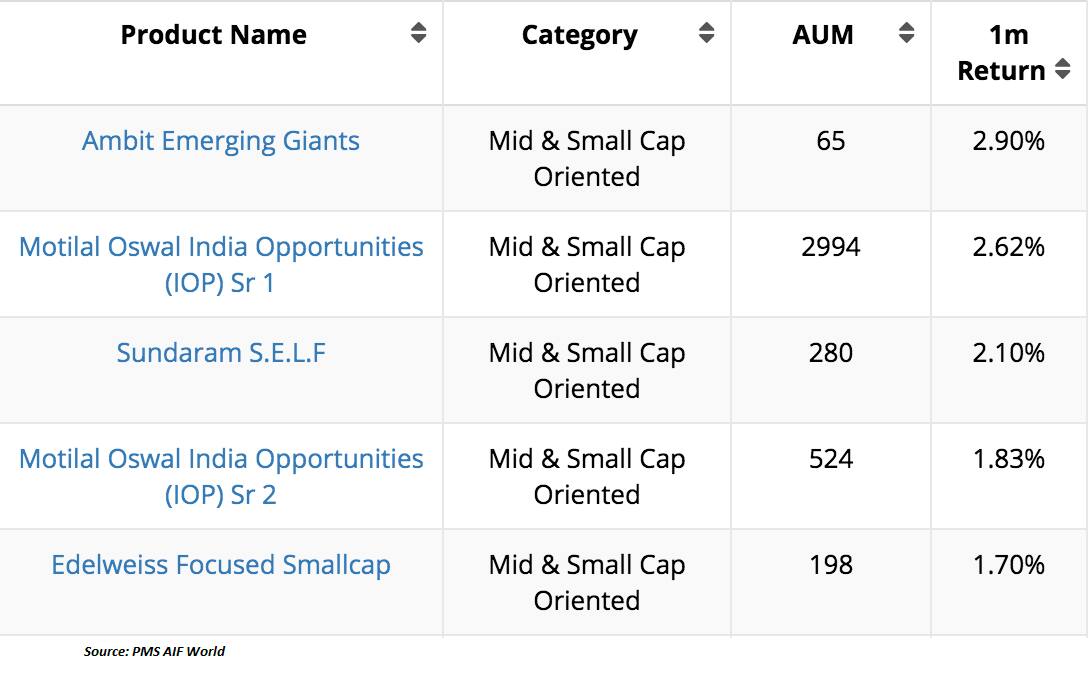Screen dimensions: 1088x678
Task: Click the 2.90% return value
Action: click(1008, 141)
